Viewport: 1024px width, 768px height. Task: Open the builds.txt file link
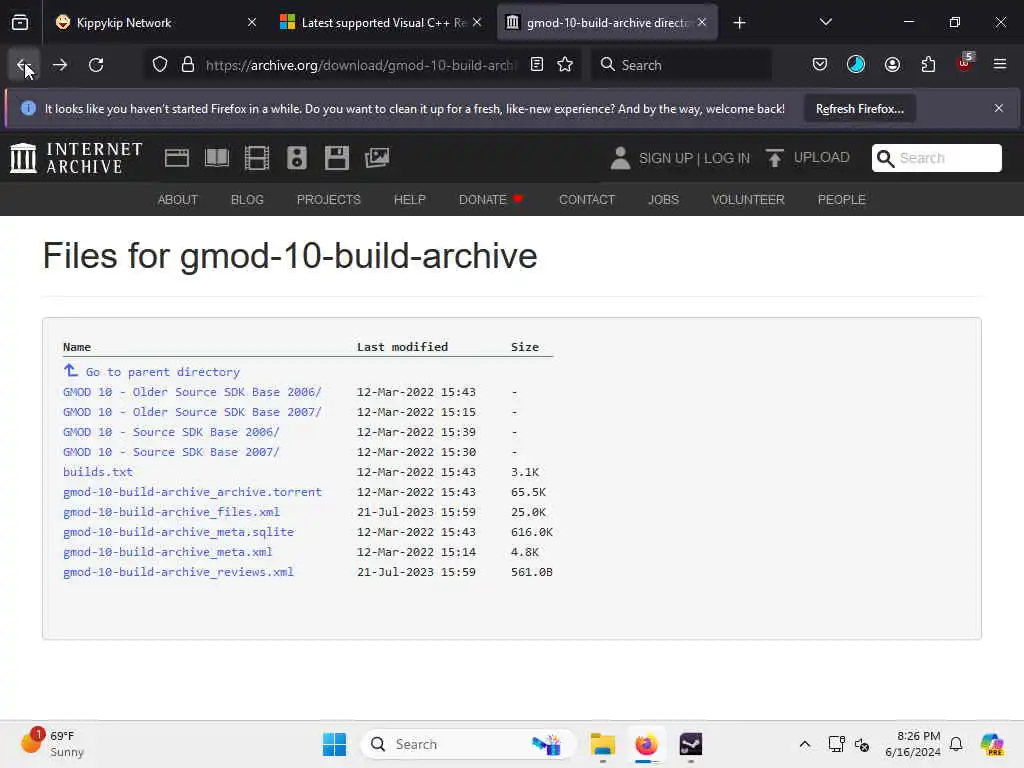click(x=98, y=472)
